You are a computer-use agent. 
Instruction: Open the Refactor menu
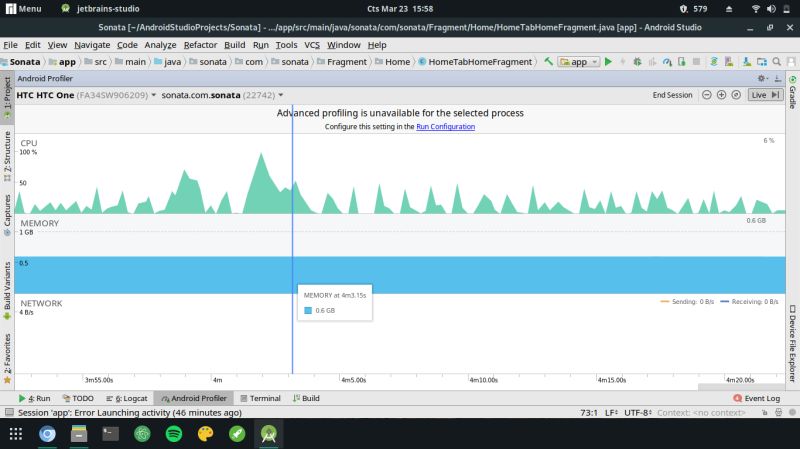pyautogui.click(x=201, y=45)
